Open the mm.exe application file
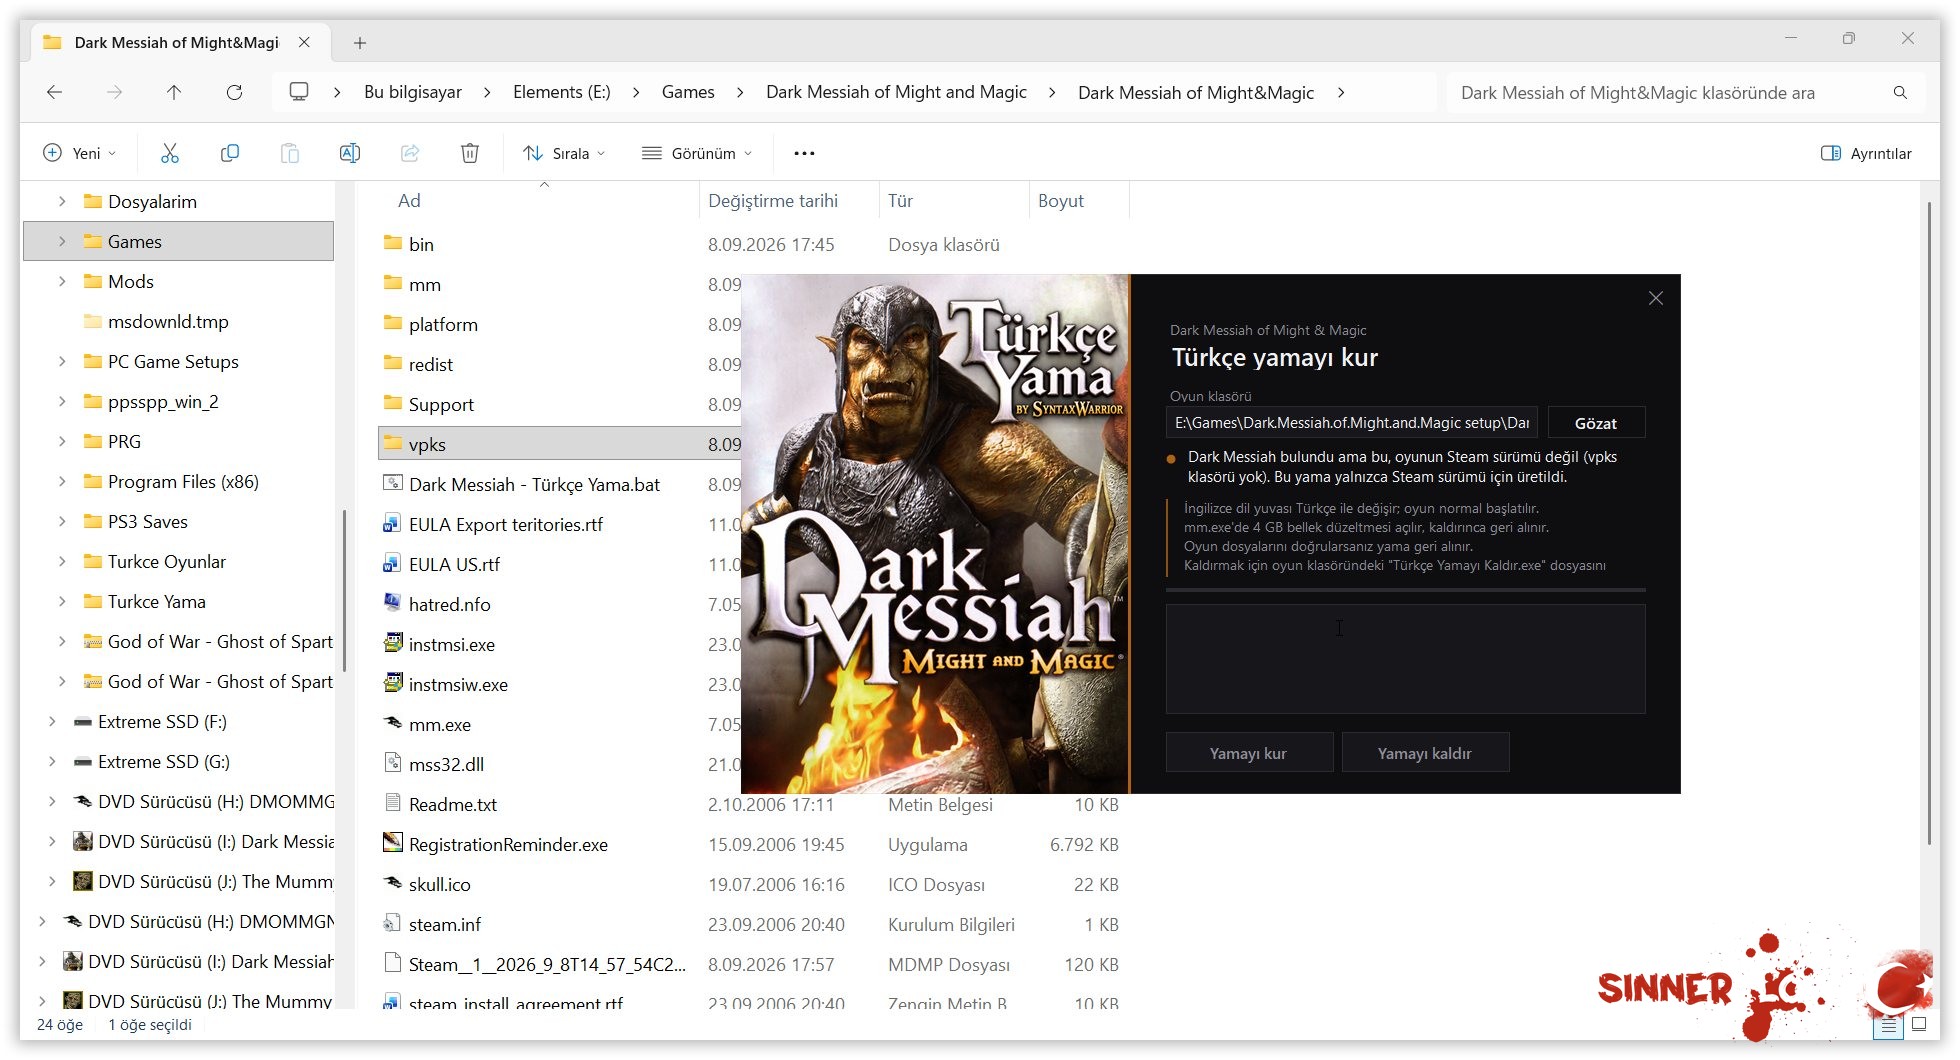Image resolution: width=1960 pixels, height=1060 pixels. pyautogui.click(x=440, y=724)
